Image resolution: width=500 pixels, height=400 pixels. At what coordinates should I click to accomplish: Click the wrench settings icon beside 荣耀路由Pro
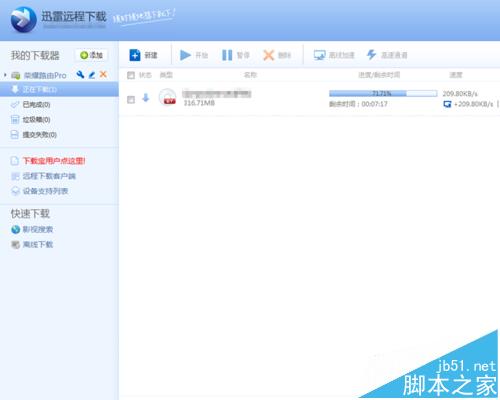click(80, 75)
